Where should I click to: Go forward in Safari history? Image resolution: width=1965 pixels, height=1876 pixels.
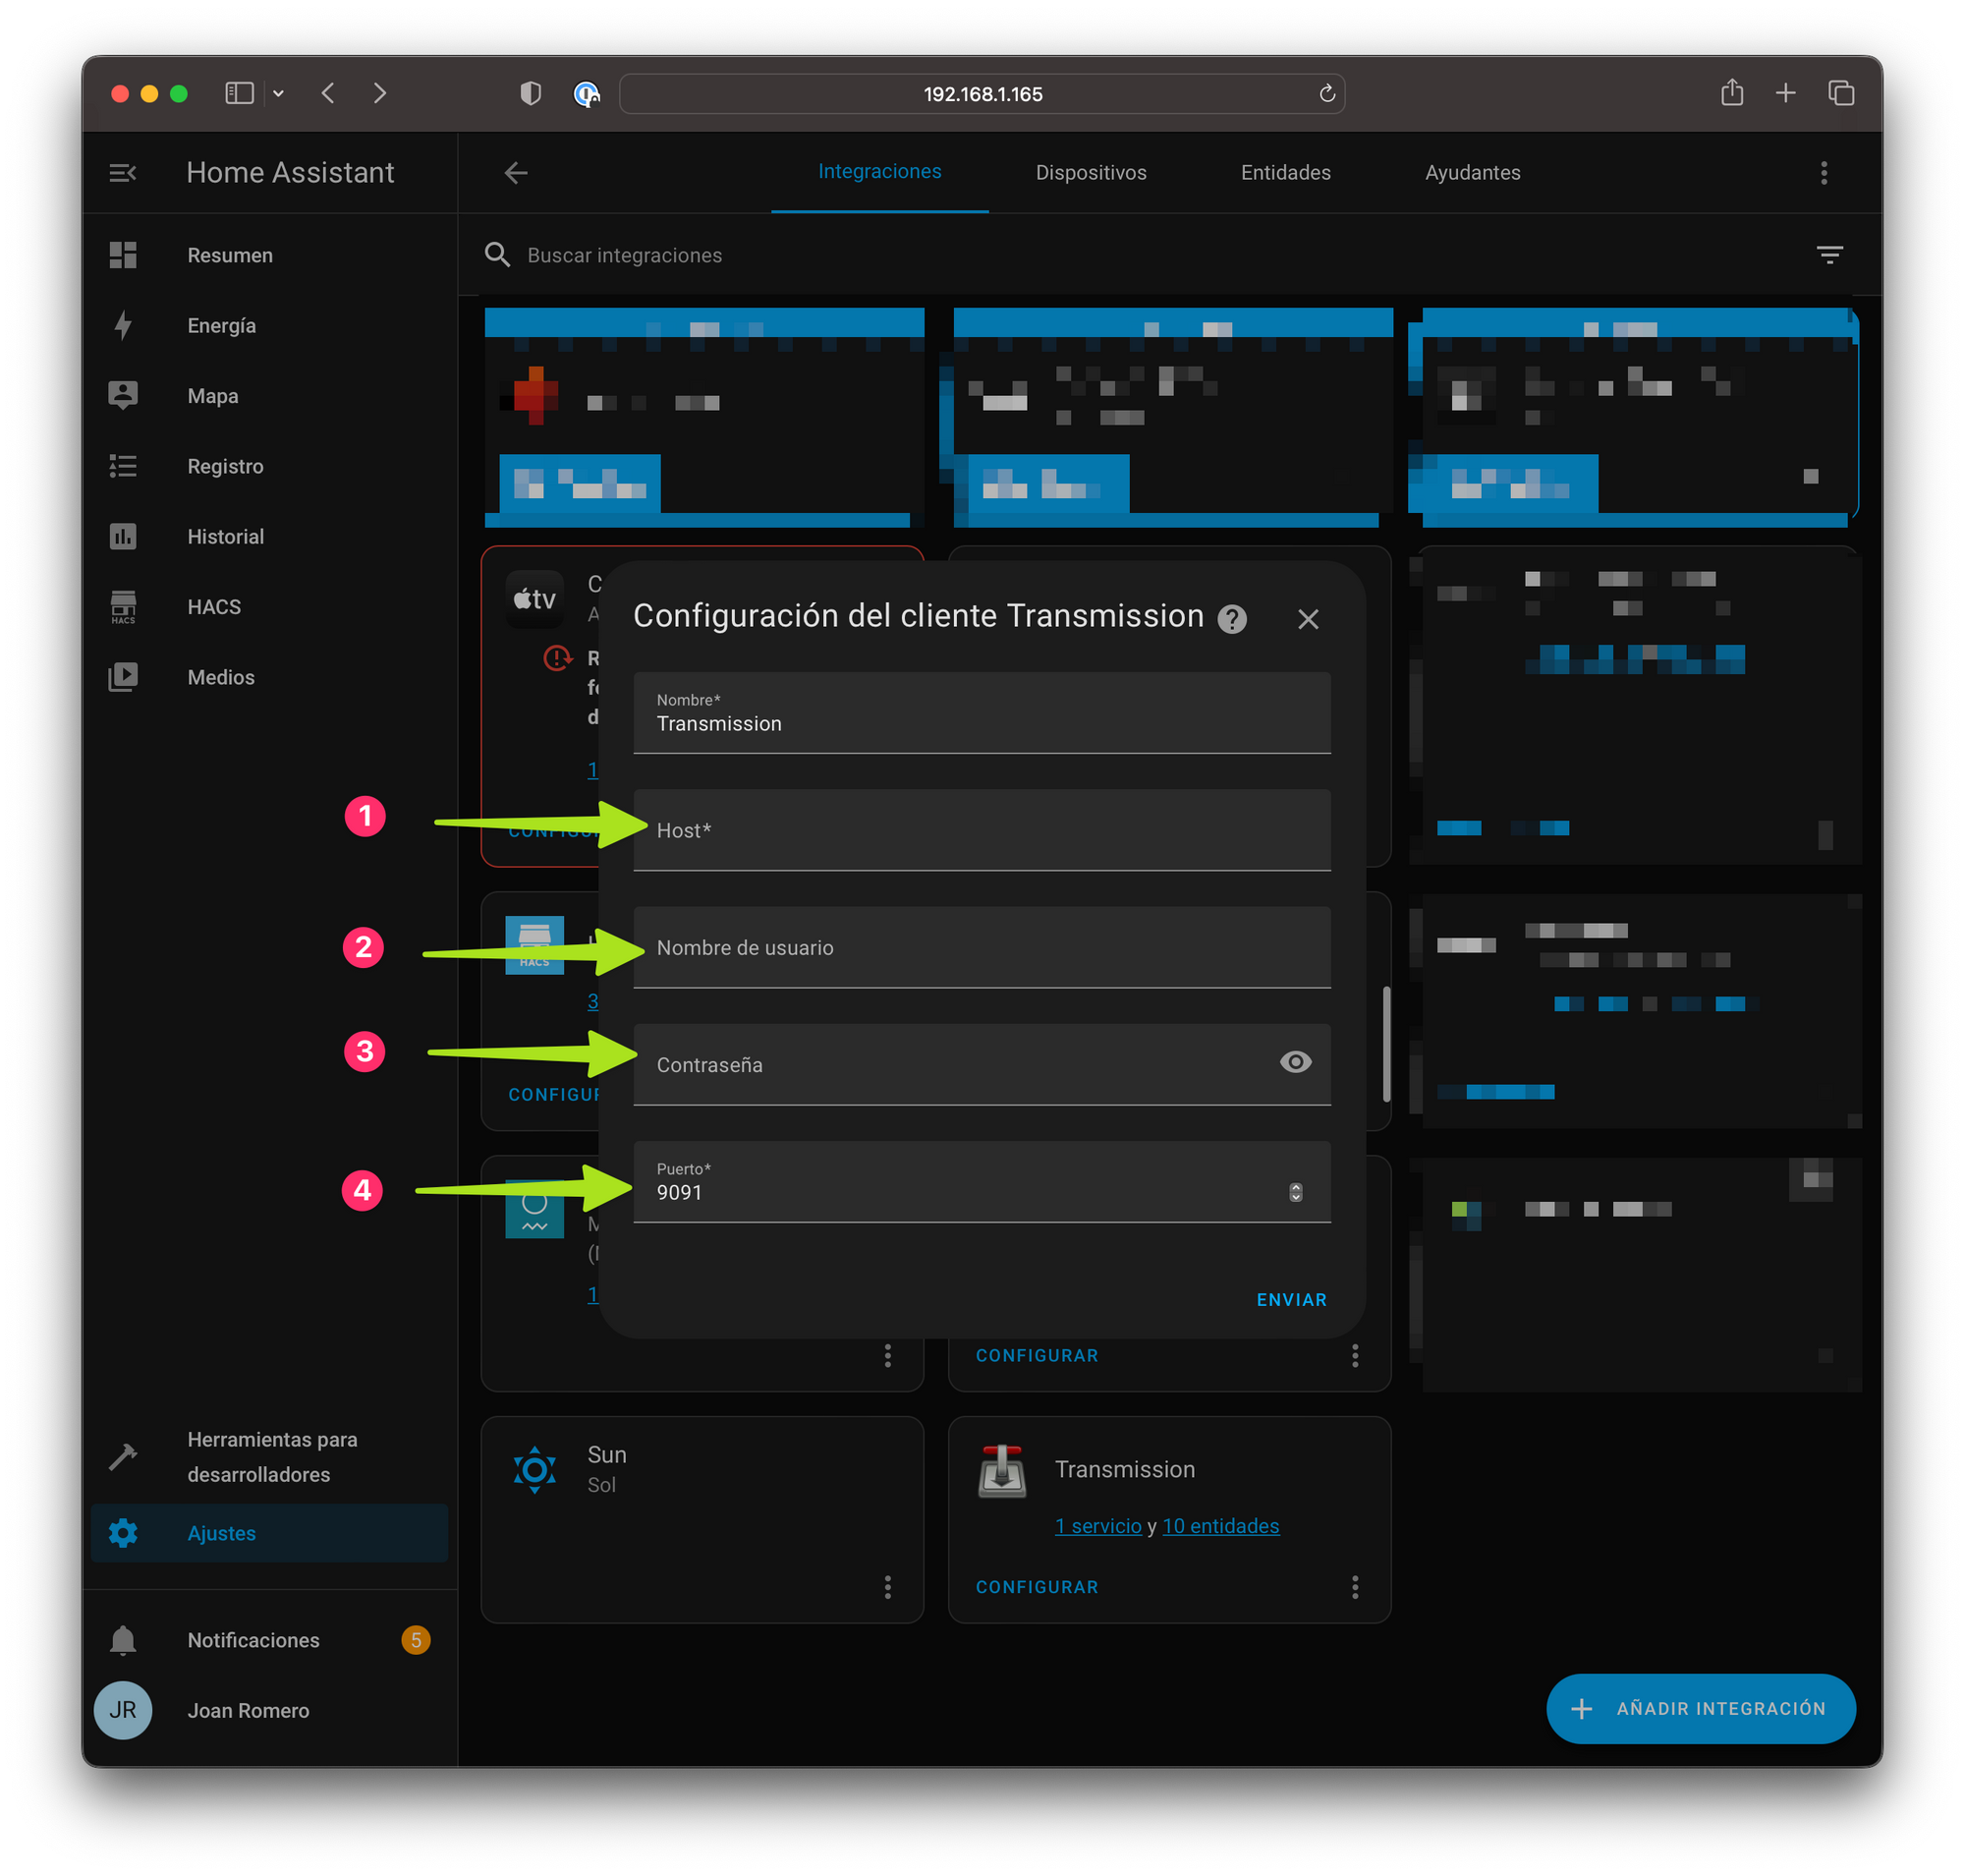(x=380, y=93)
